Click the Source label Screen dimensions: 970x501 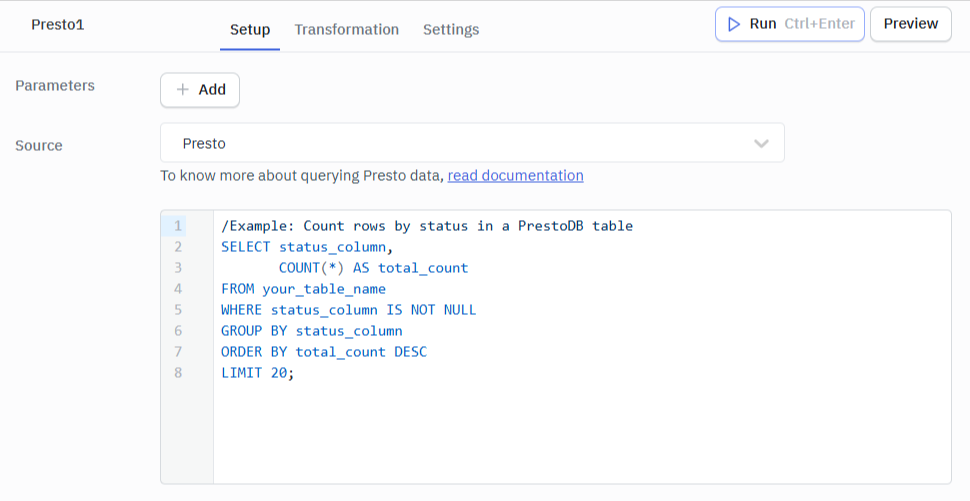[x=39, y=145]
